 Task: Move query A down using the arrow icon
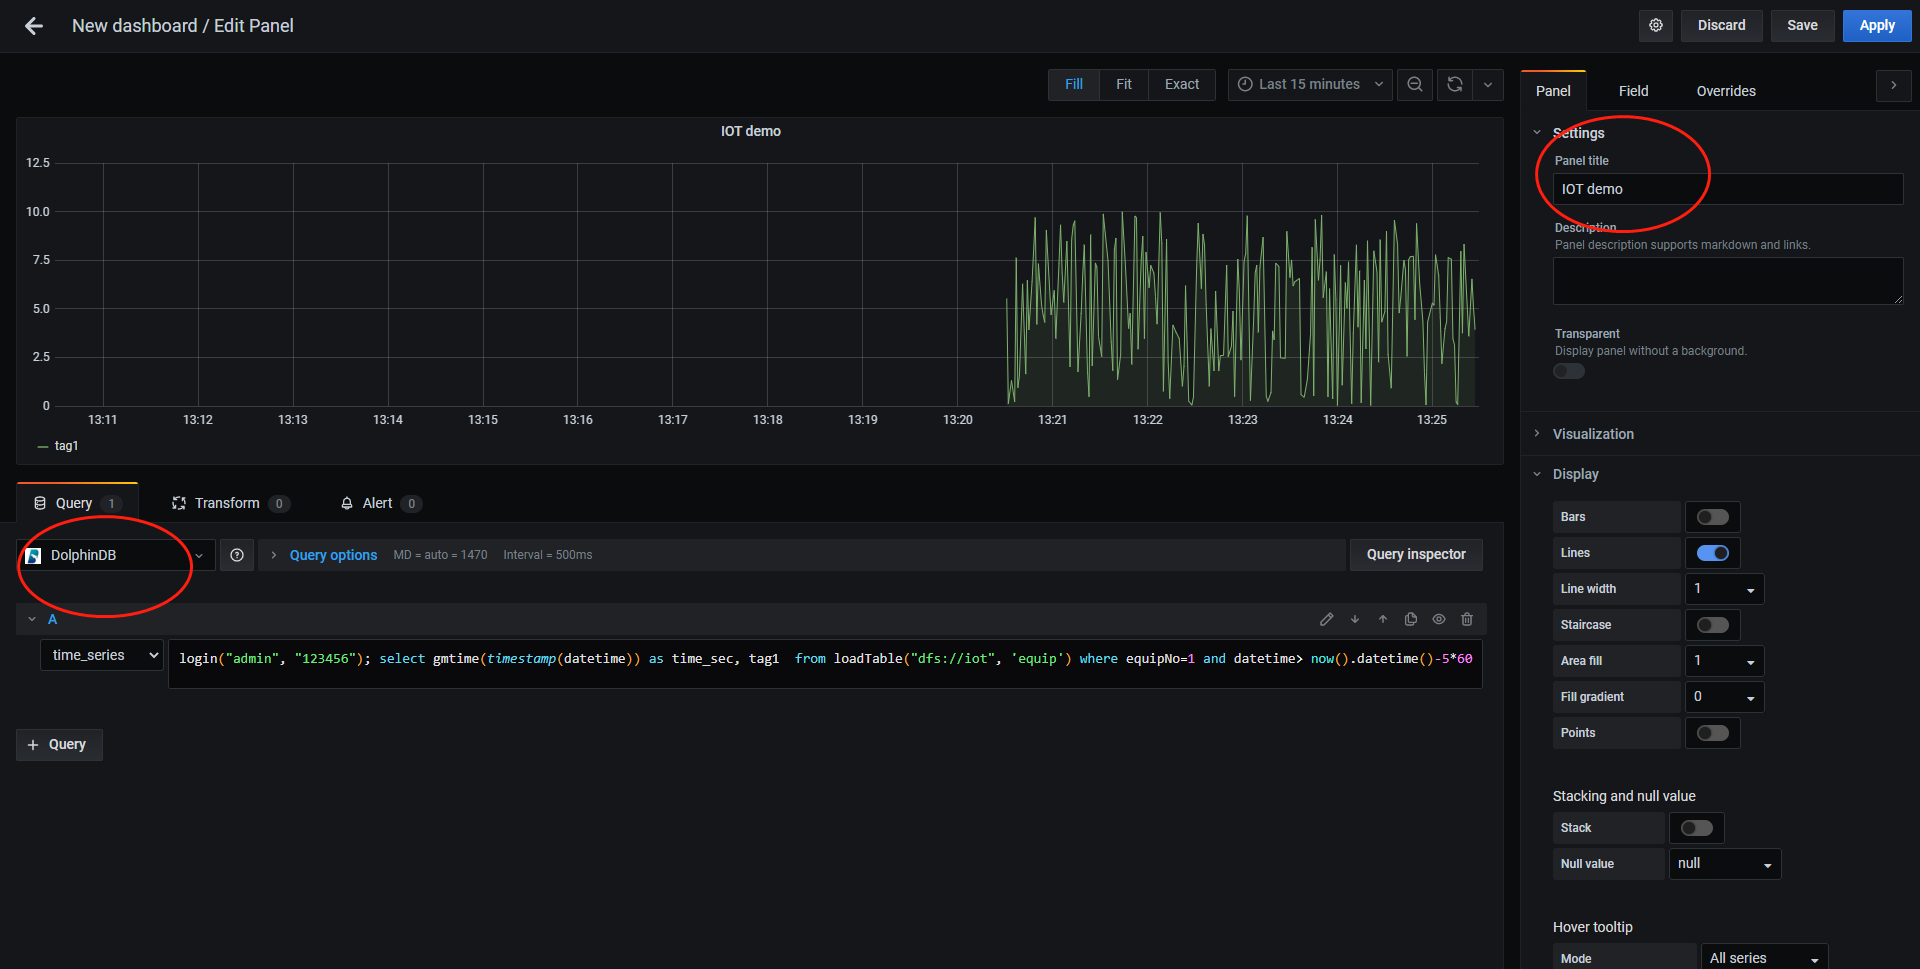1355,619
